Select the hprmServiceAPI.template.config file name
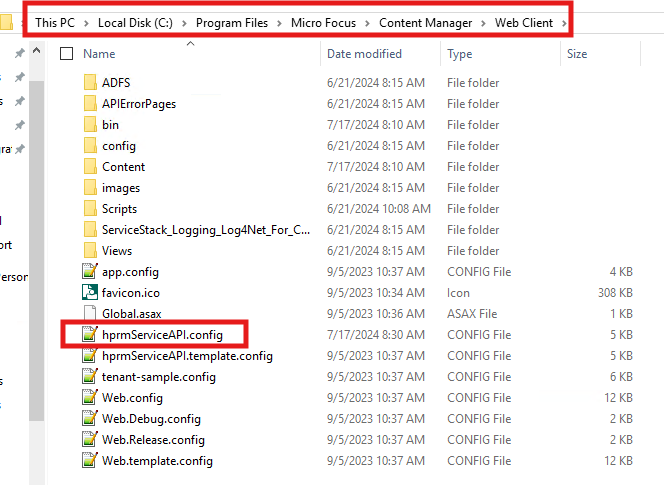 point(187,356)
